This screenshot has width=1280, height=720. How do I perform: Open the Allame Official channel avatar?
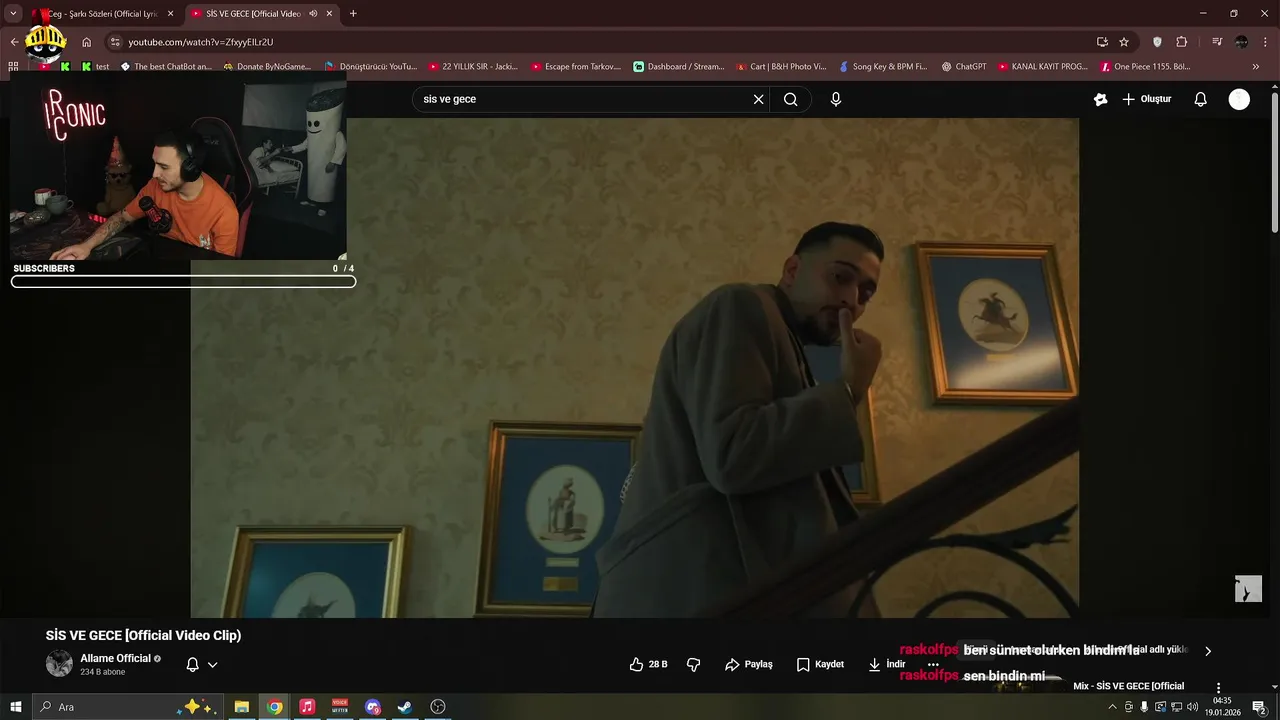59,663
